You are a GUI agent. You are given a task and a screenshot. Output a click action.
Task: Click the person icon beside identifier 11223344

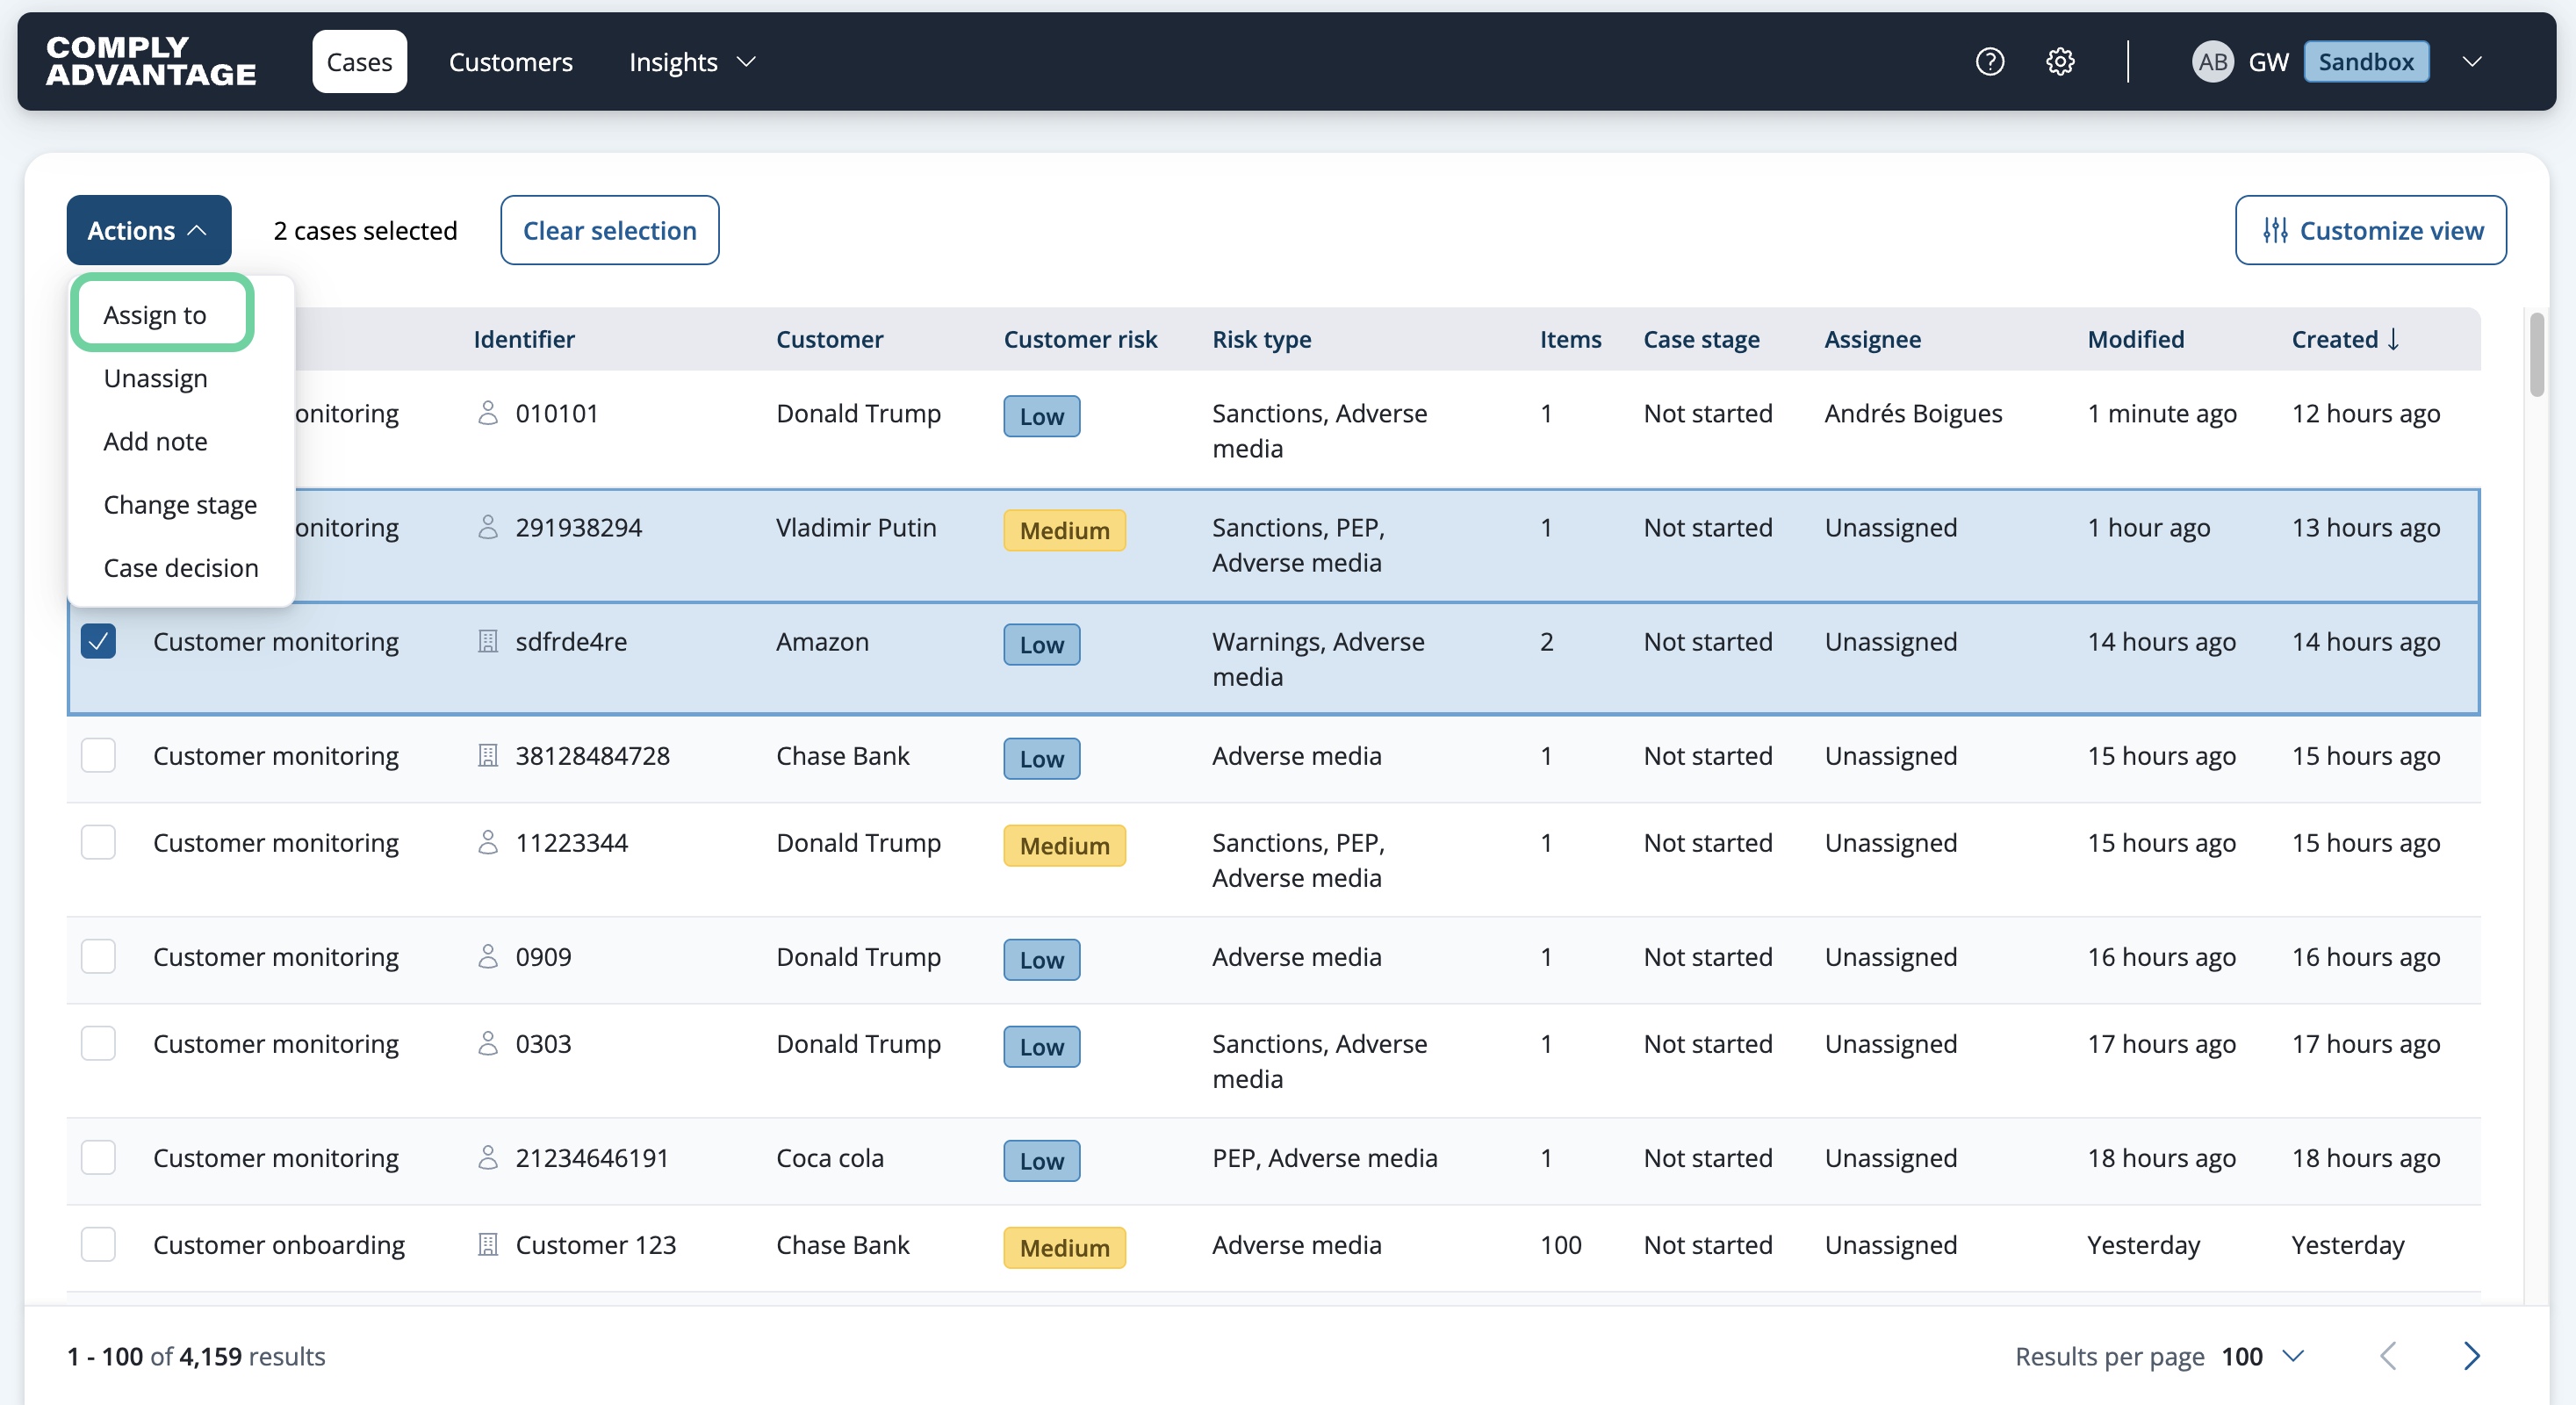click(x=488, y=842)
